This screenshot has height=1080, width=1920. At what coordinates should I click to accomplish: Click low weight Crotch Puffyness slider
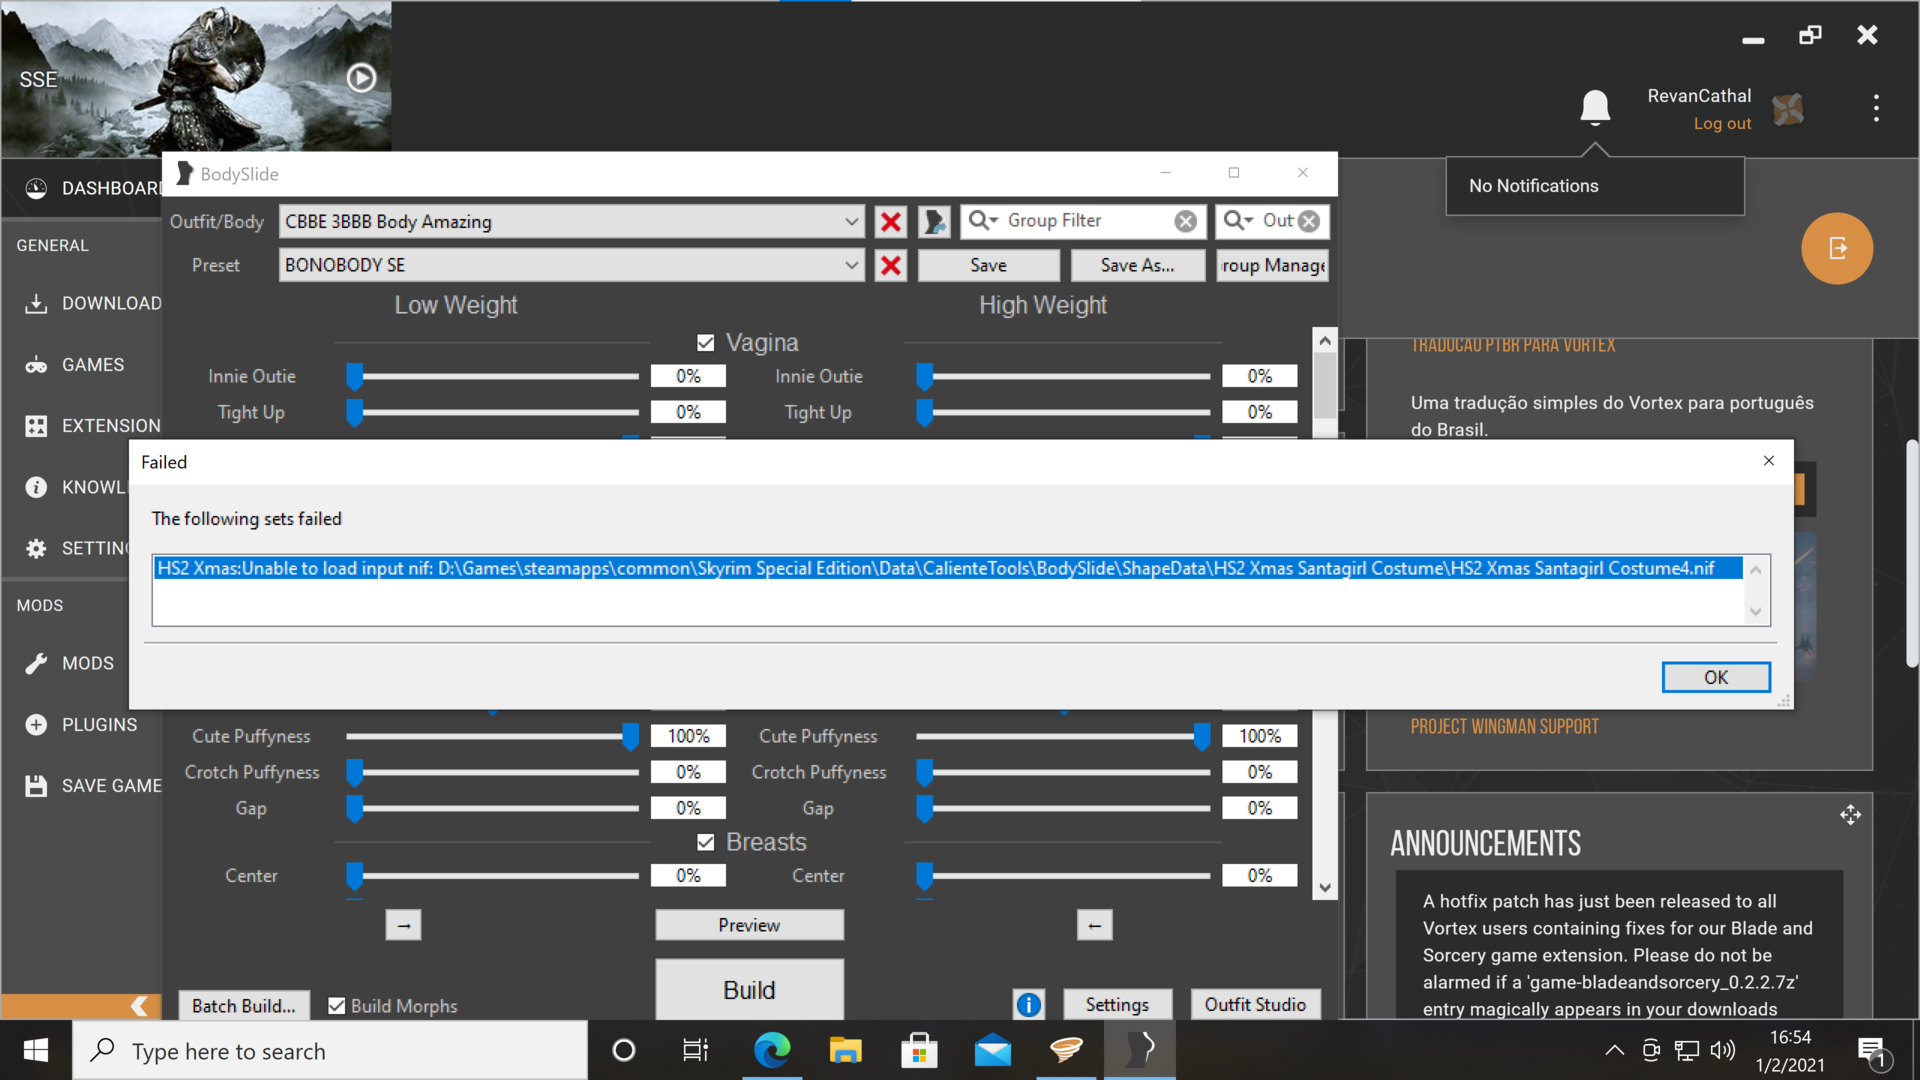tap(492, 773)
